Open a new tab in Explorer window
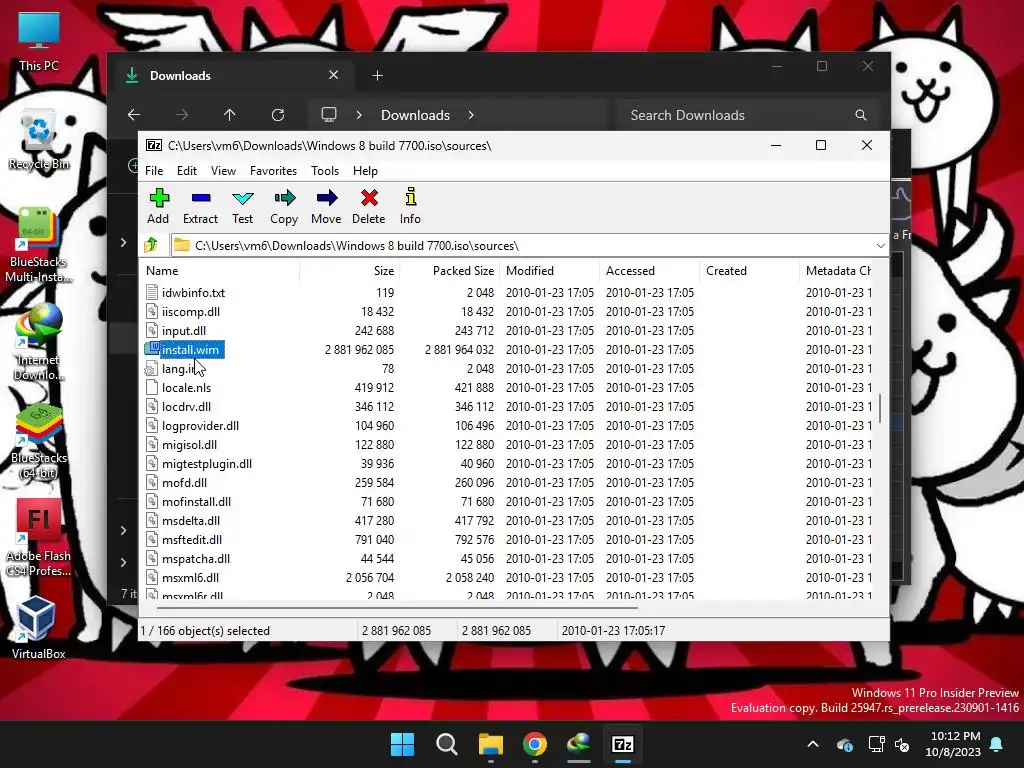 tap(377, 76)
